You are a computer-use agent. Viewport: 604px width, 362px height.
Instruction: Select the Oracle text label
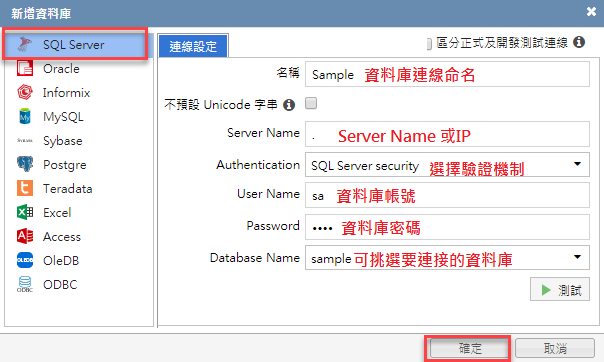(61, 69)
